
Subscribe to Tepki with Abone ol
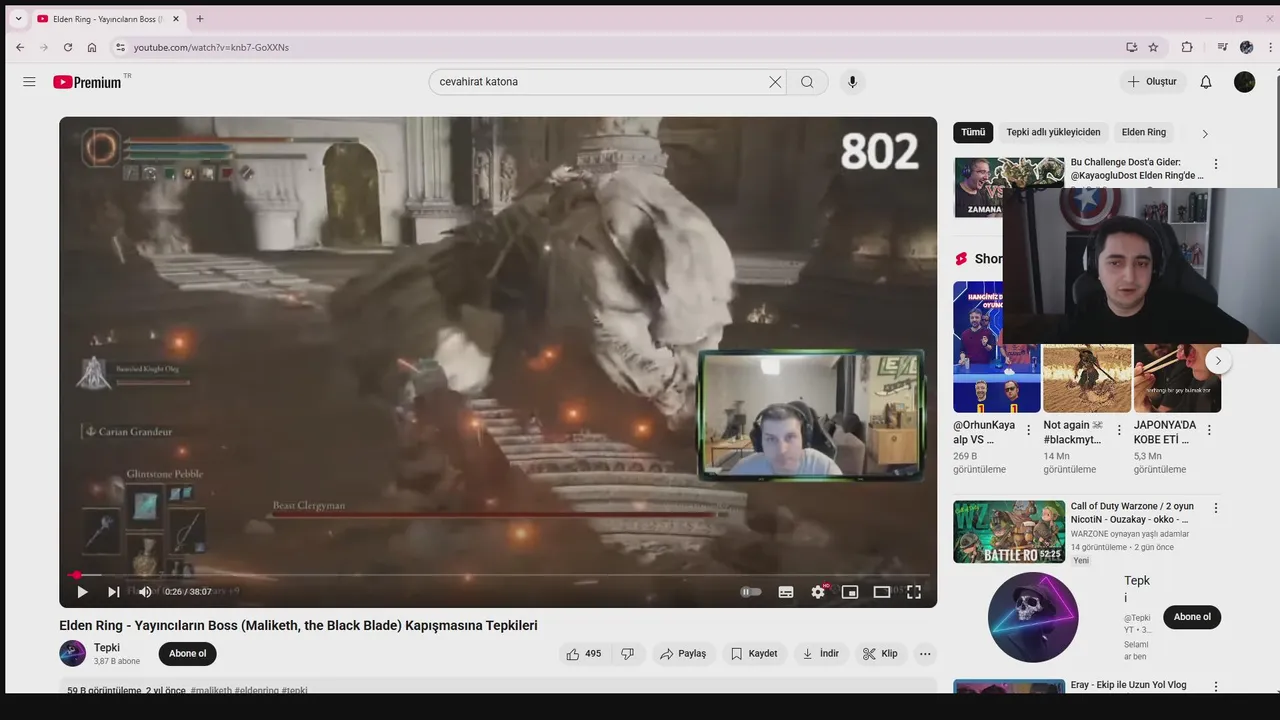(x=188, y=654)
